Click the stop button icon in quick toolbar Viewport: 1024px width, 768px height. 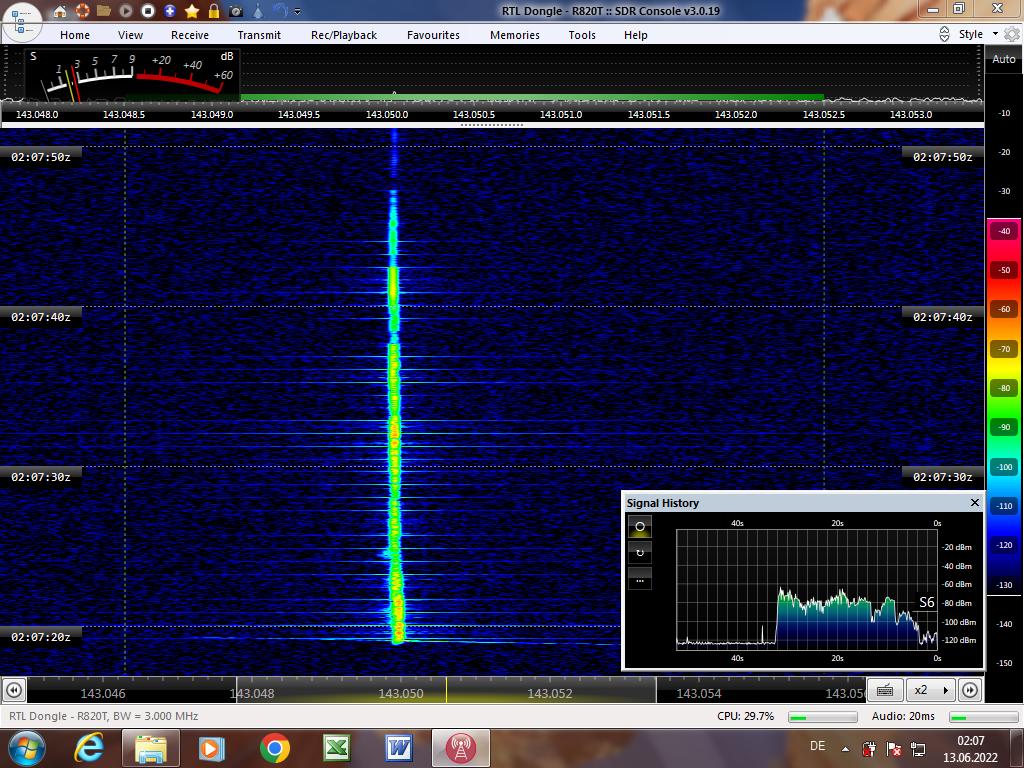(148, 11)
